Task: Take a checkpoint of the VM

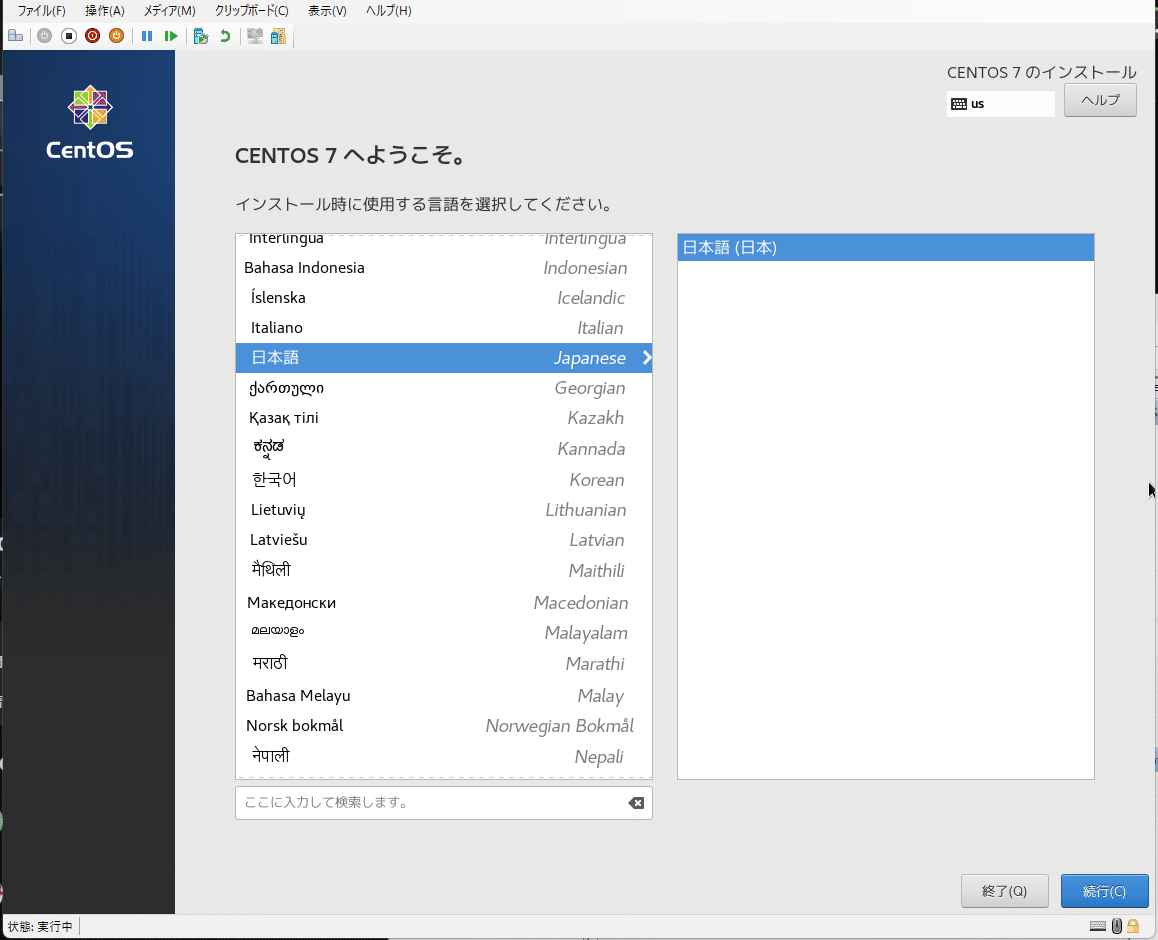Action: point(199,35)
